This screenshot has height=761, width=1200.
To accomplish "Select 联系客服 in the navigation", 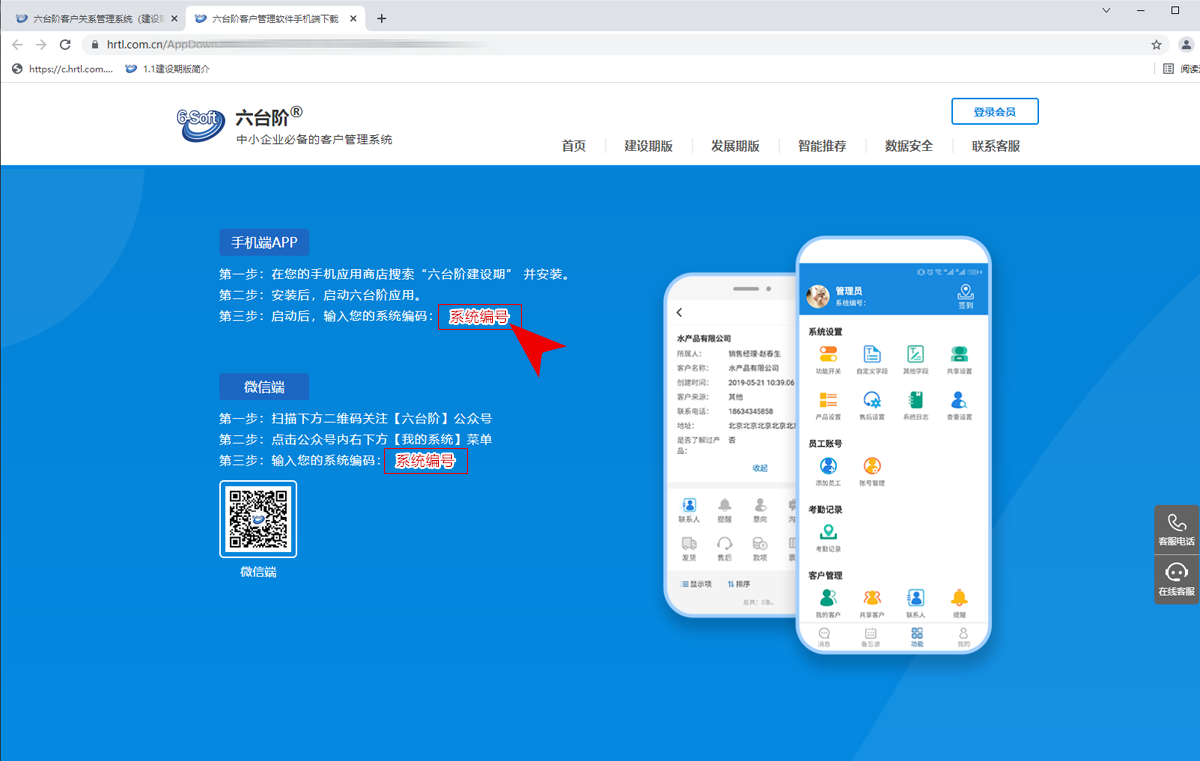I will 996,146.
